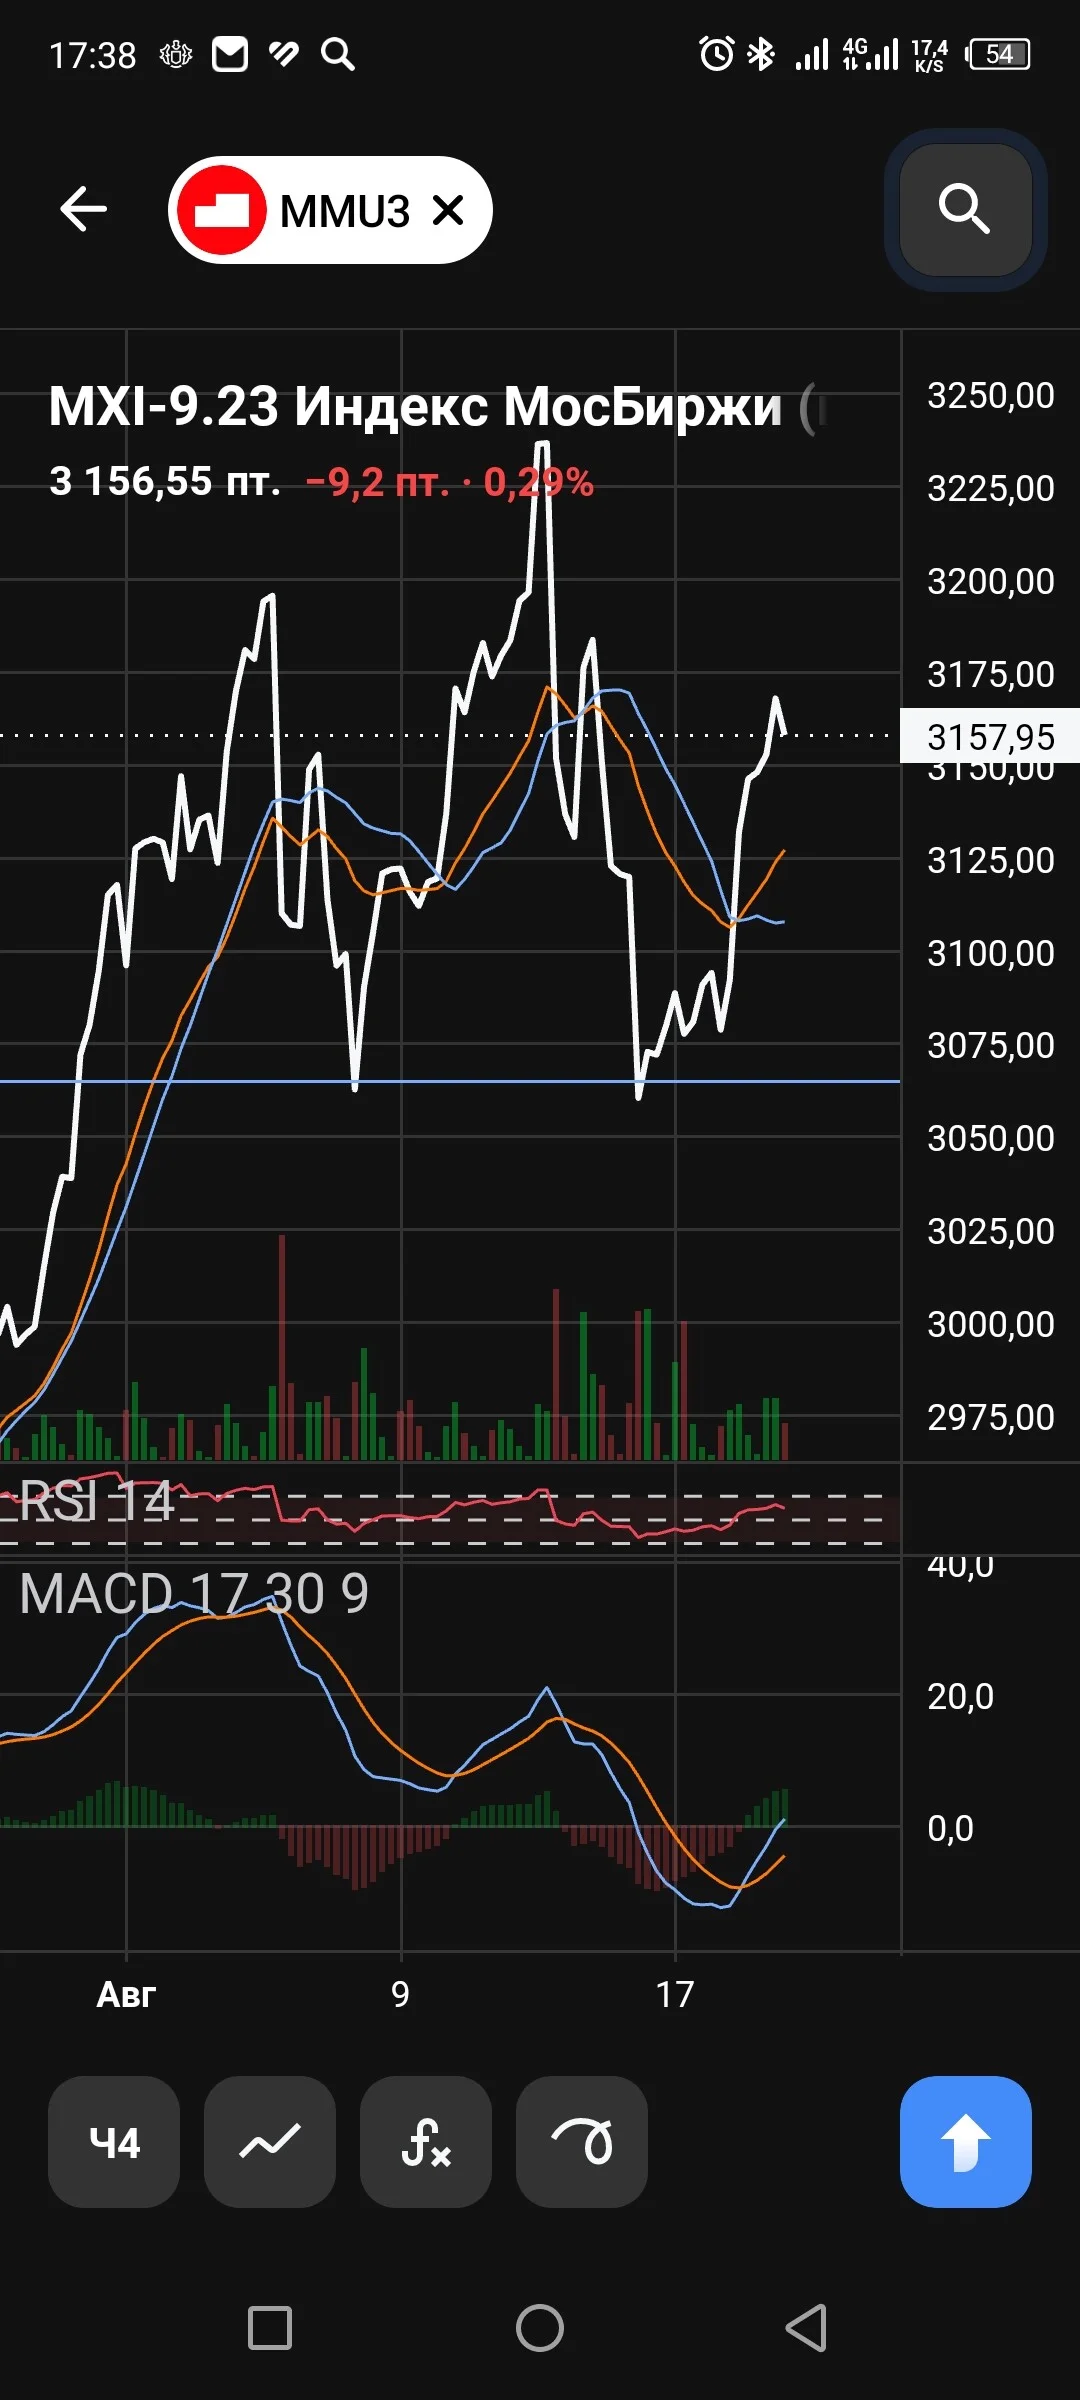Tap the 17 date axis label
The image size is (1080, 2400).
pos(675,1995)
